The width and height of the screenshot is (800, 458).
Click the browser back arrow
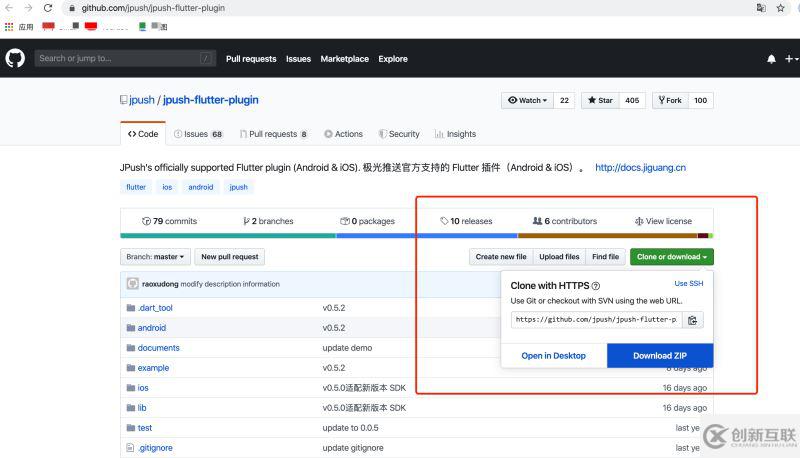click(9, 8)
